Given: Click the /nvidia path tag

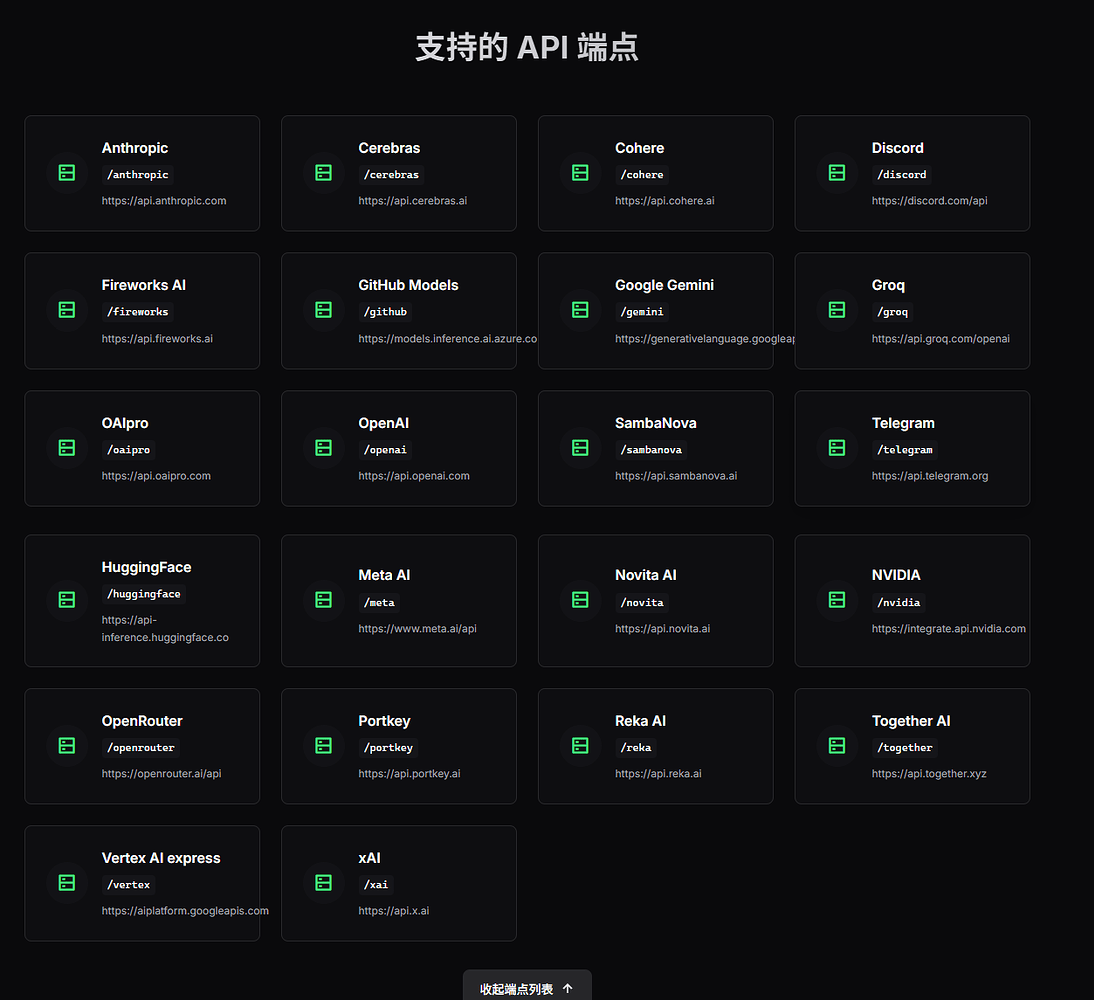Looking at the screenshot, I should [899, 602].
